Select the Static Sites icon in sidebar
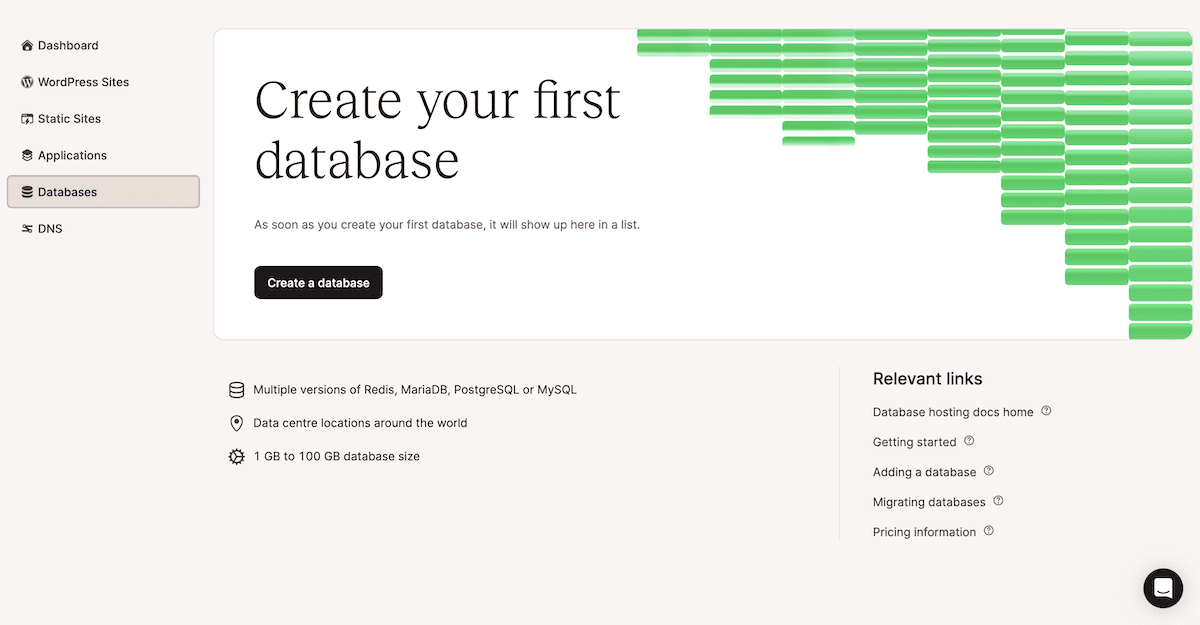Image resolution: width=1200 pixels, height=625 pixels. 26,118
